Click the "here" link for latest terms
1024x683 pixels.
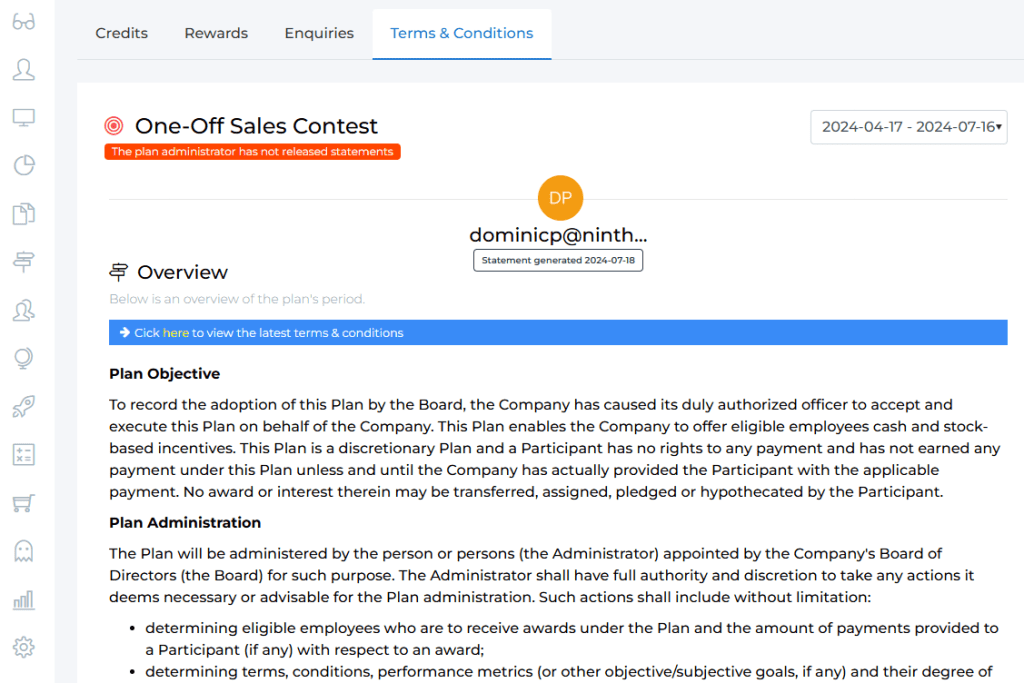coord(176,333)
